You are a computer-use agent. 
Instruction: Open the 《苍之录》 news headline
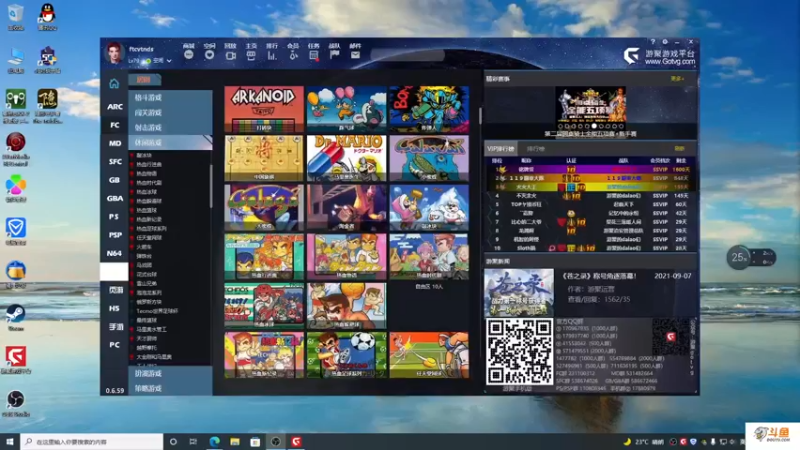[599, 276]
